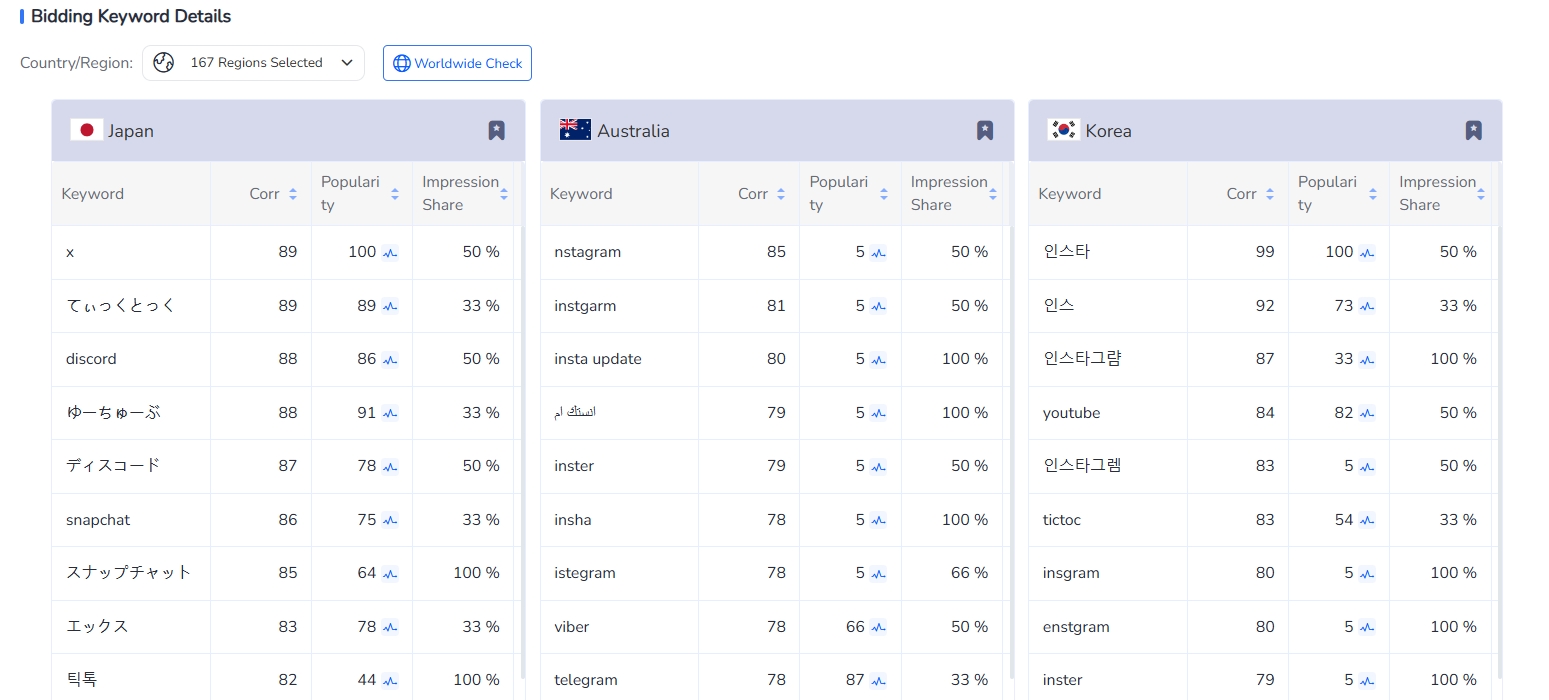Toggle sorting on Korea's Impression Share column
Image resolution: width=1549 pixels, height=700 pixels.
click(1481, 194)
